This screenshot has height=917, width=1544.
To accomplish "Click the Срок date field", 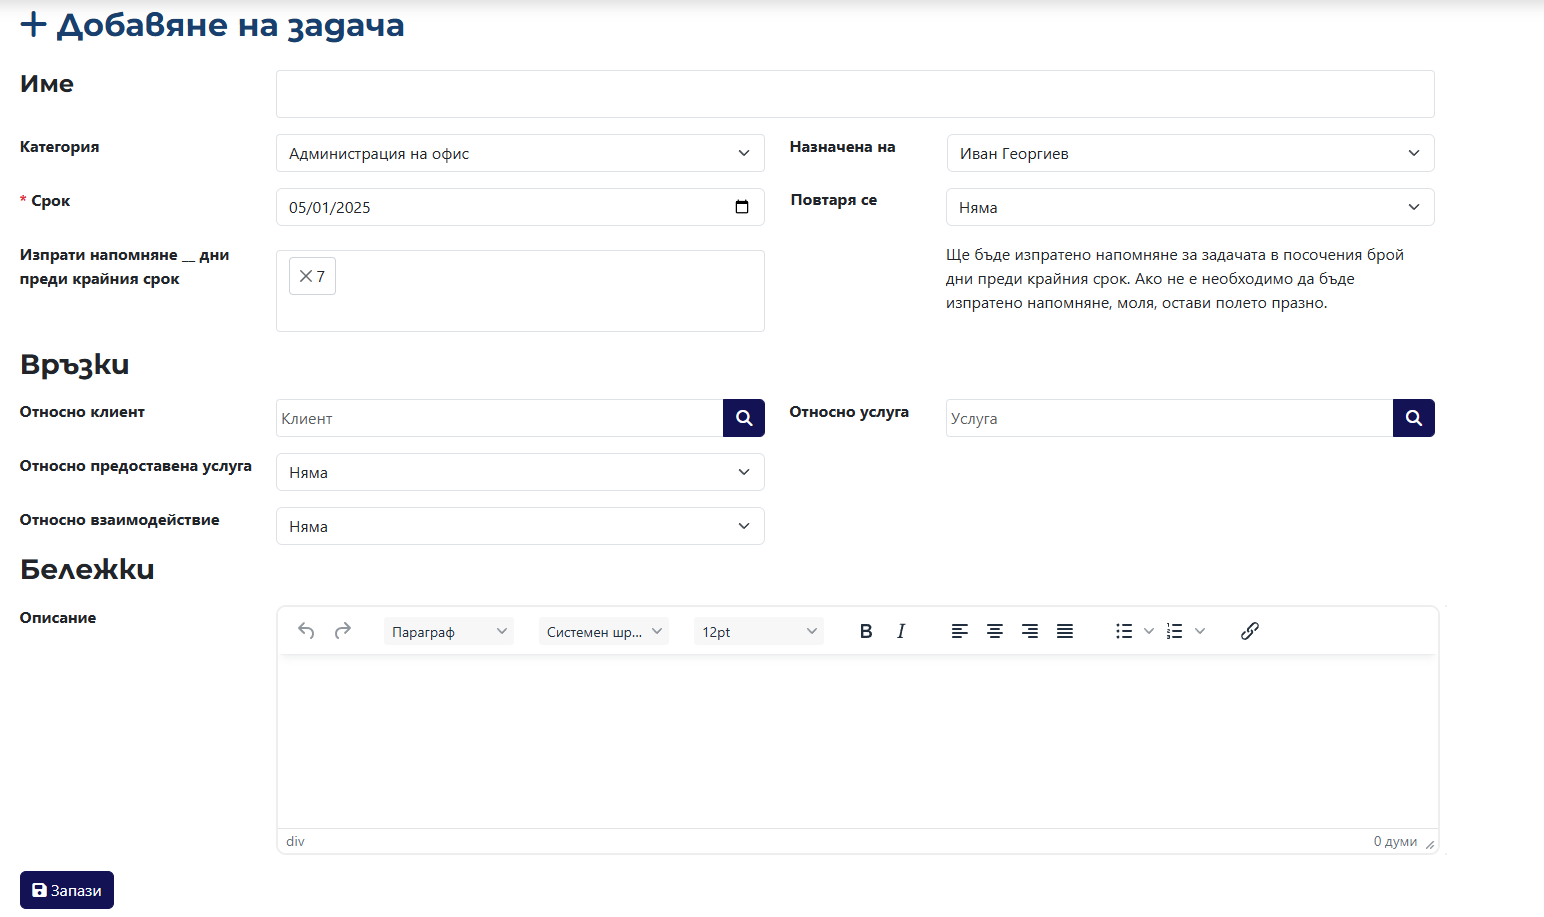I will coord(520,207).
